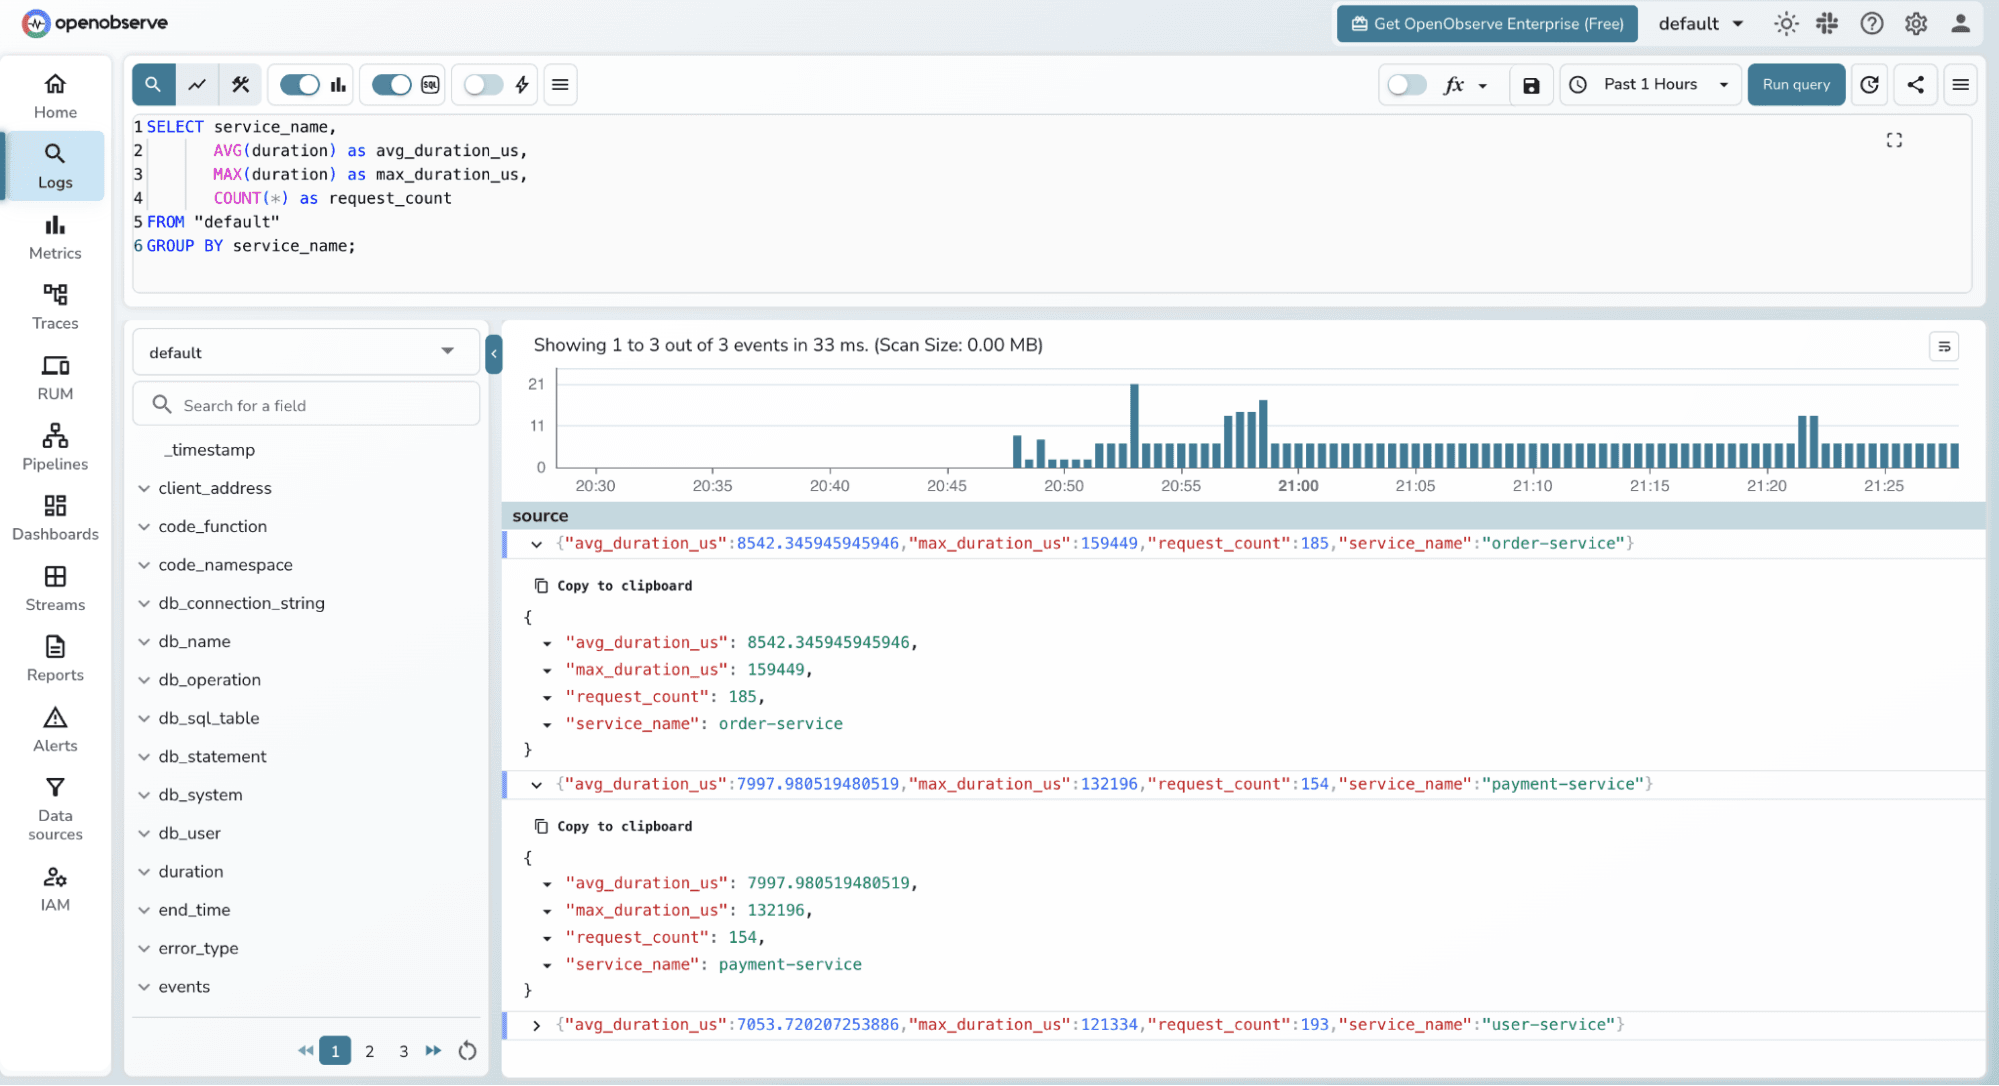
Task: Click the search mode icon in the toolbar
Action: pyautogui.click(x=153, y=85)
